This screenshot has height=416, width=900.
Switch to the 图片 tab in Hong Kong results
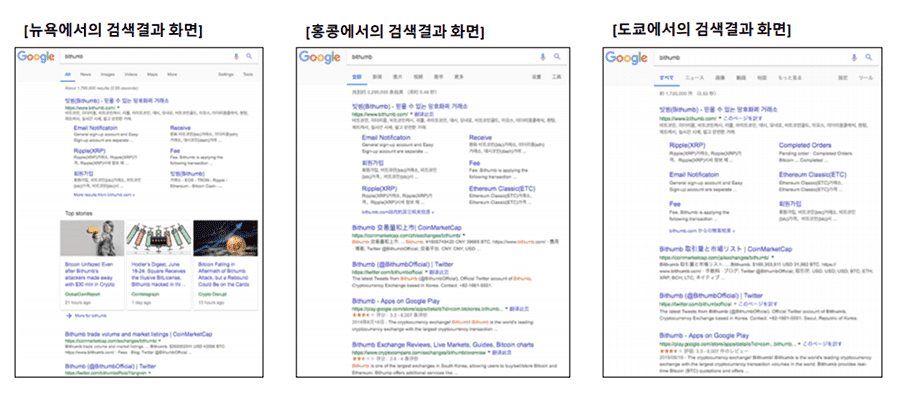(397, 76)
